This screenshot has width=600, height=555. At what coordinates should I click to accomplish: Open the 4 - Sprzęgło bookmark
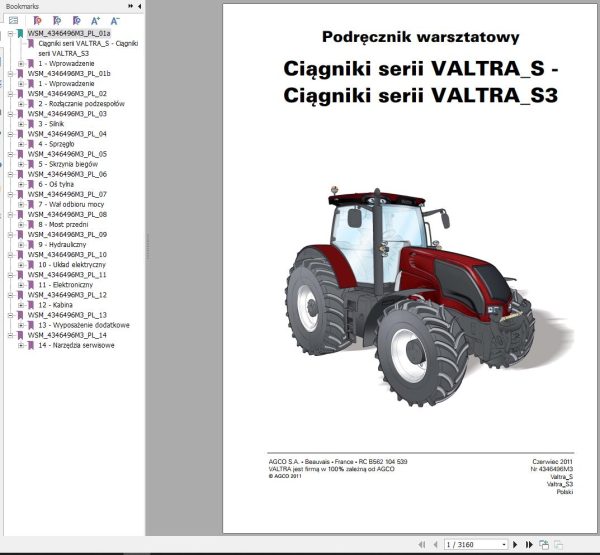click(x=56, y=144)
